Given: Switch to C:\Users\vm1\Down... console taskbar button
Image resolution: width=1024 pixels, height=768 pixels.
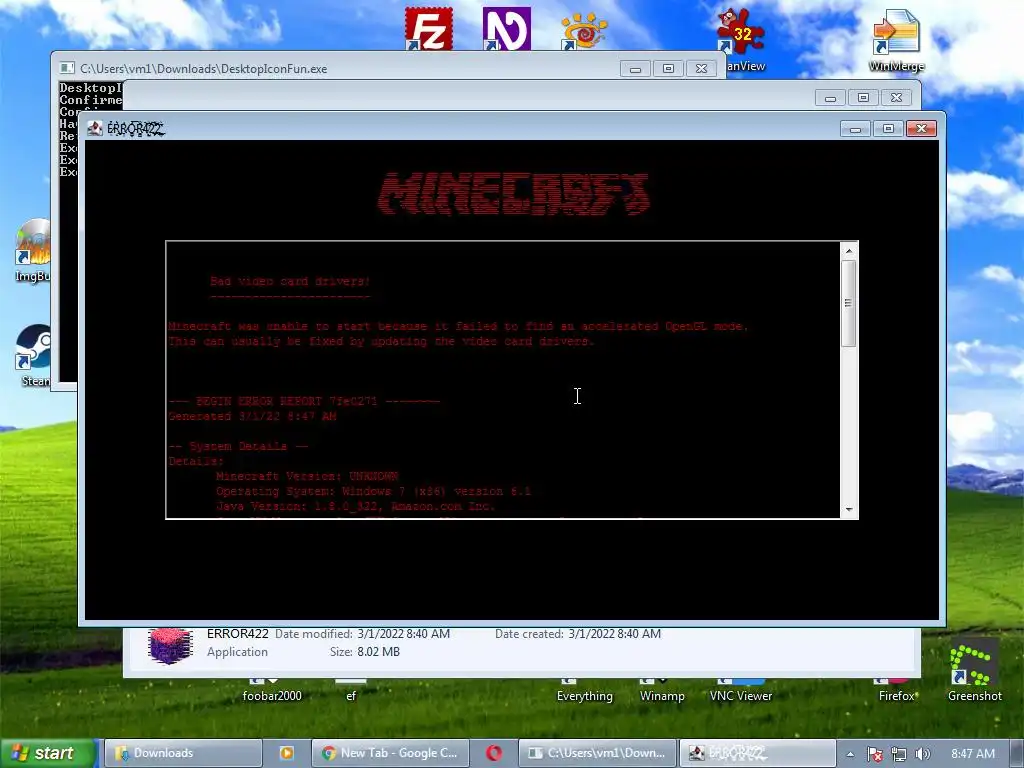Looking at the screenshot, I should point(598,753).
